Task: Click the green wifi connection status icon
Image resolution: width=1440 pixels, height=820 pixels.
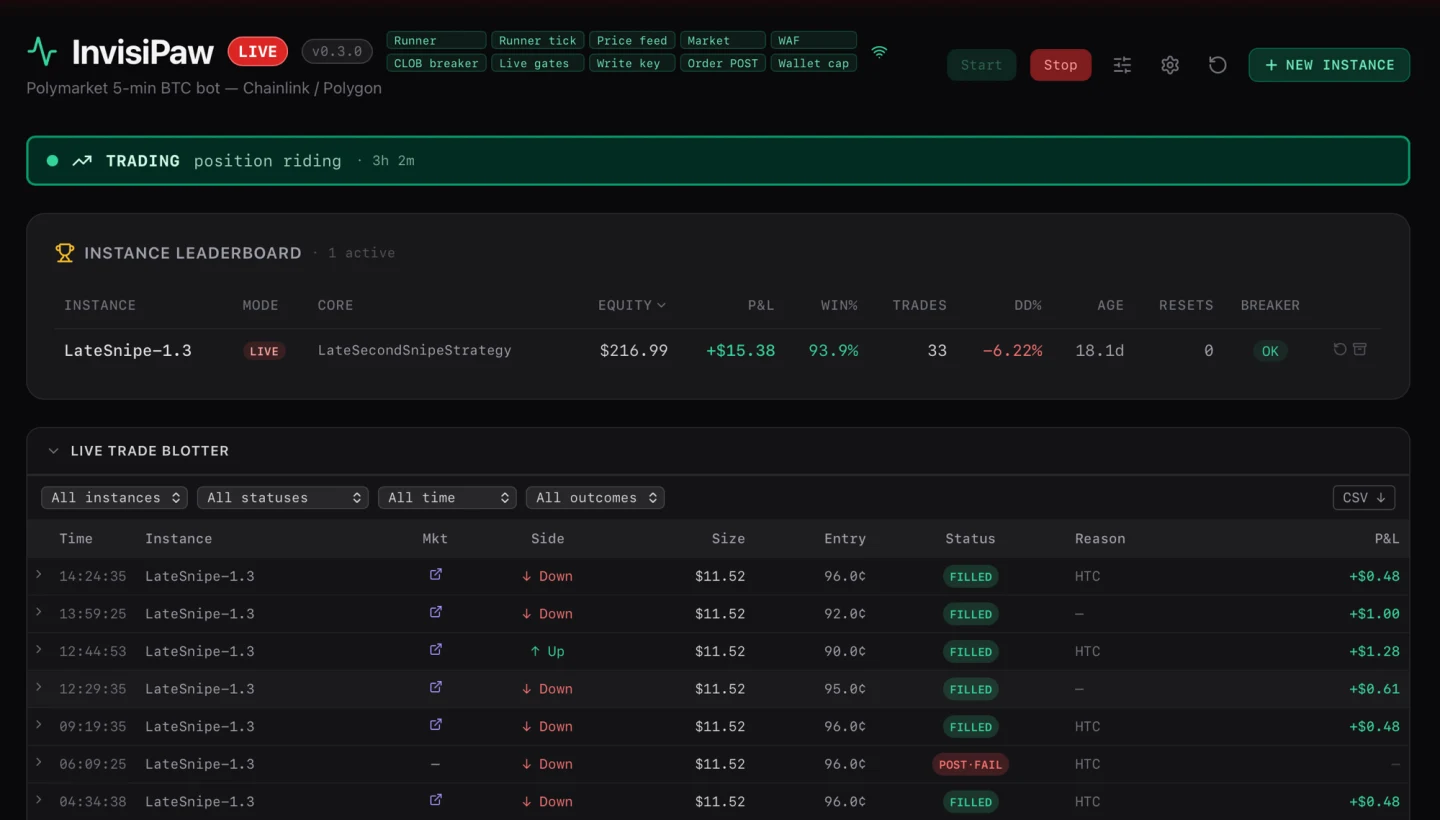Action: pos(879,52)
